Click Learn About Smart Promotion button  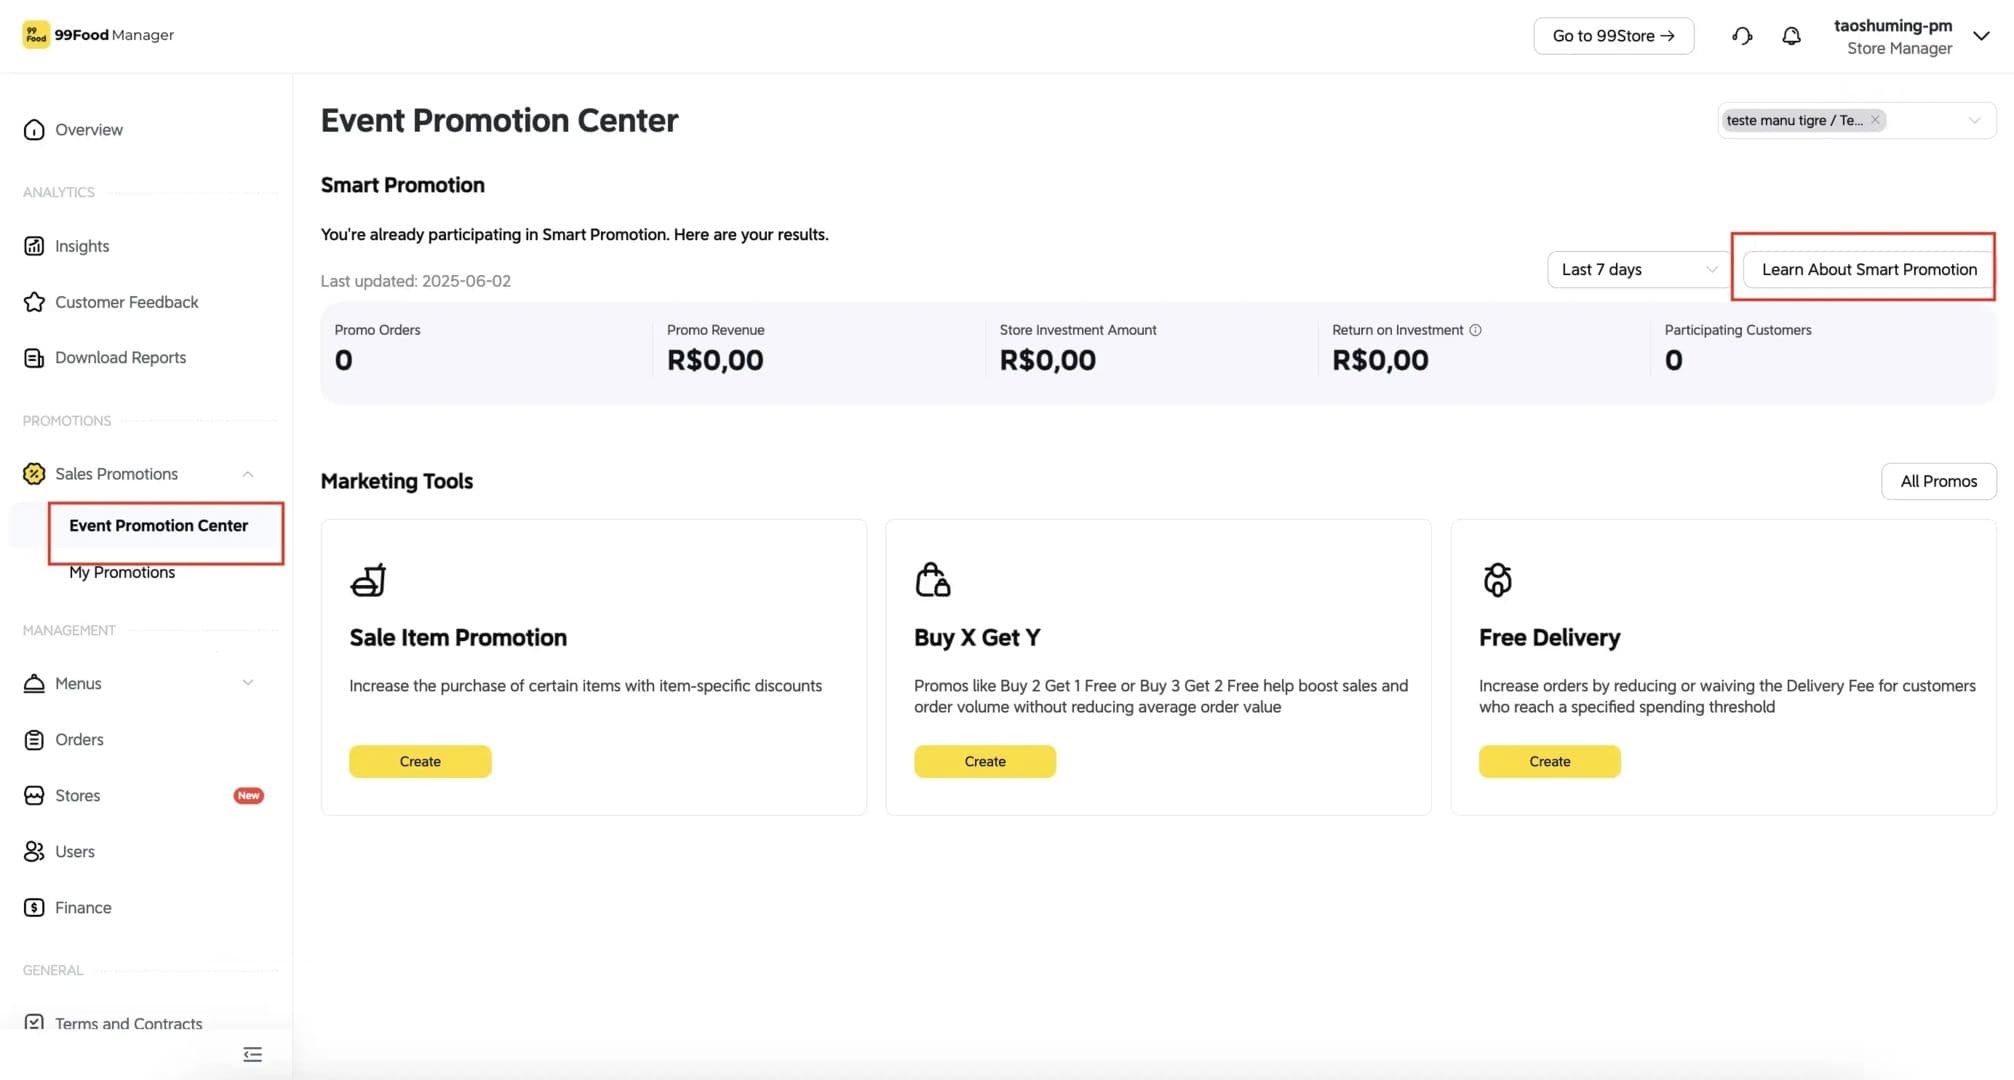[x=1869, y=270]
